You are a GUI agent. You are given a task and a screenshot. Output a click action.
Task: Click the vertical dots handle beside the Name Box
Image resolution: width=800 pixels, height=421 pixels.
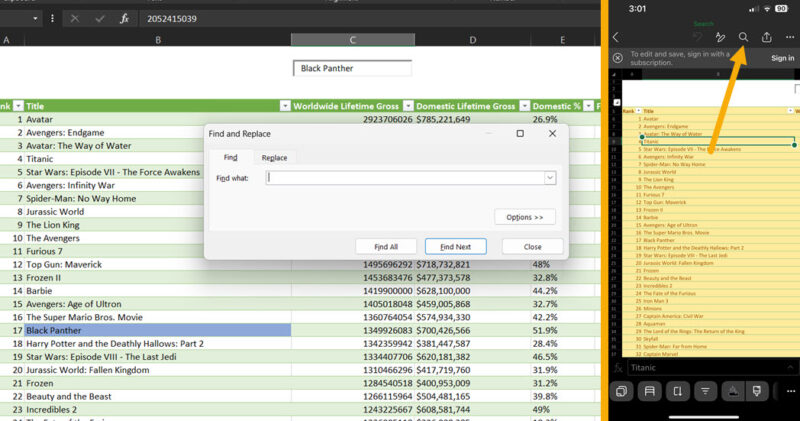(52, 19)
